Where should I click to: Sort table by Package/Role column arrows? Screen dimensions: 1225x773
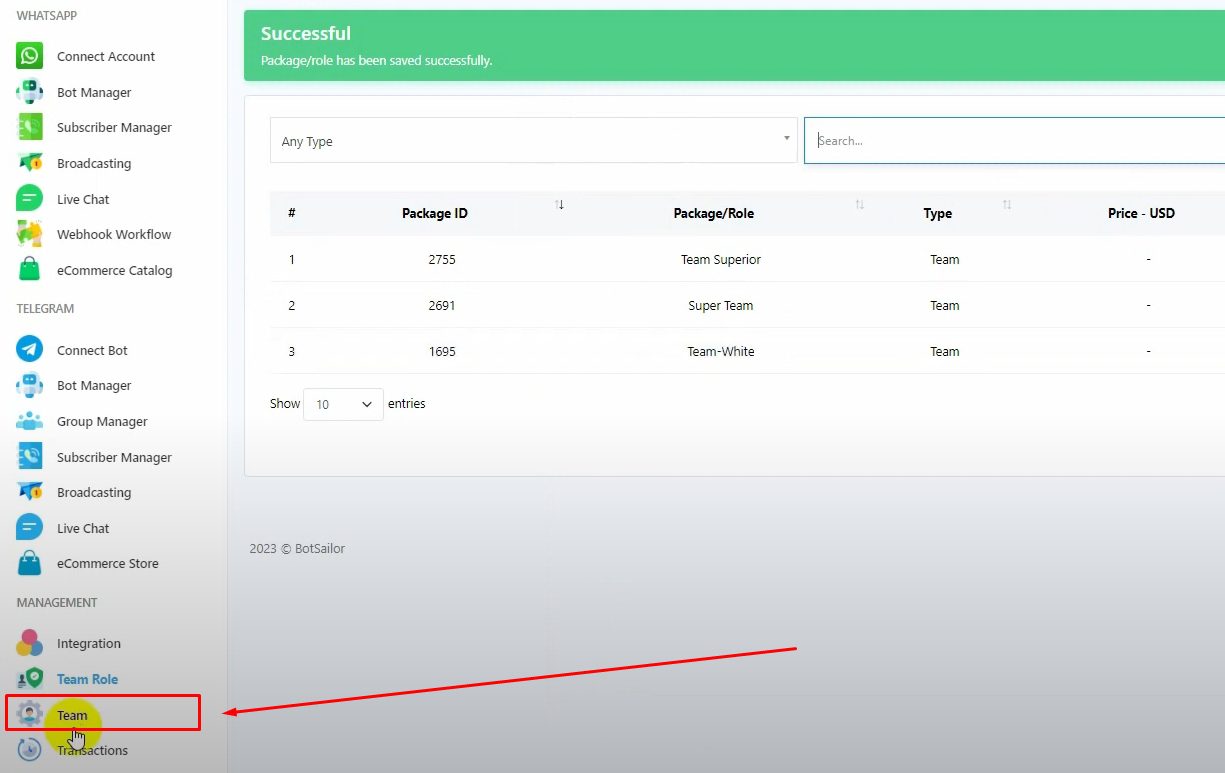(x=859, y=205)
